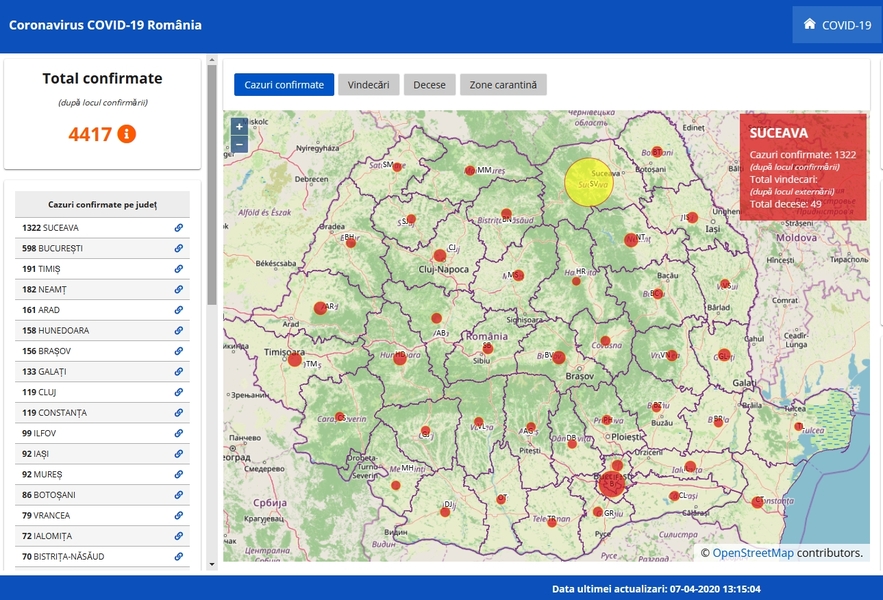
Task: Zoom in the map with plus button
Action: point(239,127)
